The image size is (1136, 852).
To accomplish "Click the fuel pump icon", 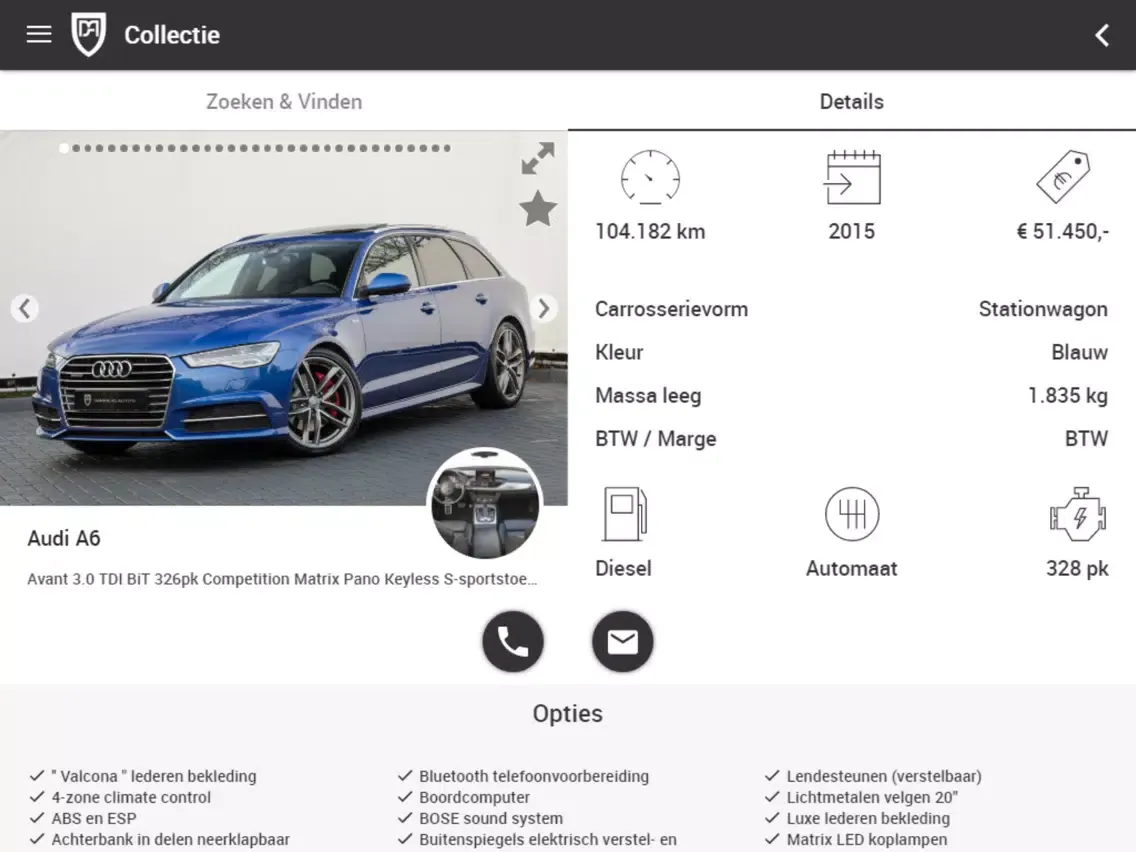I will 624,514.
